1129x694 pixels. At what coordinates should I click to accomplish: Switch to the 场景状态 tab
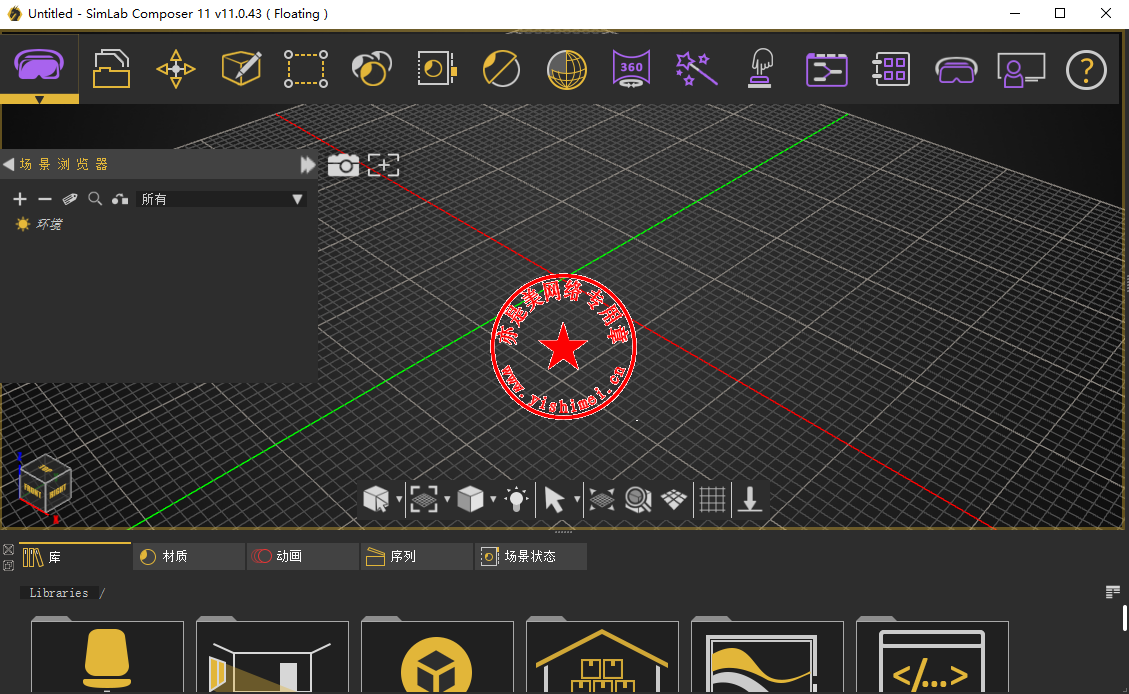tap(531, 556)
